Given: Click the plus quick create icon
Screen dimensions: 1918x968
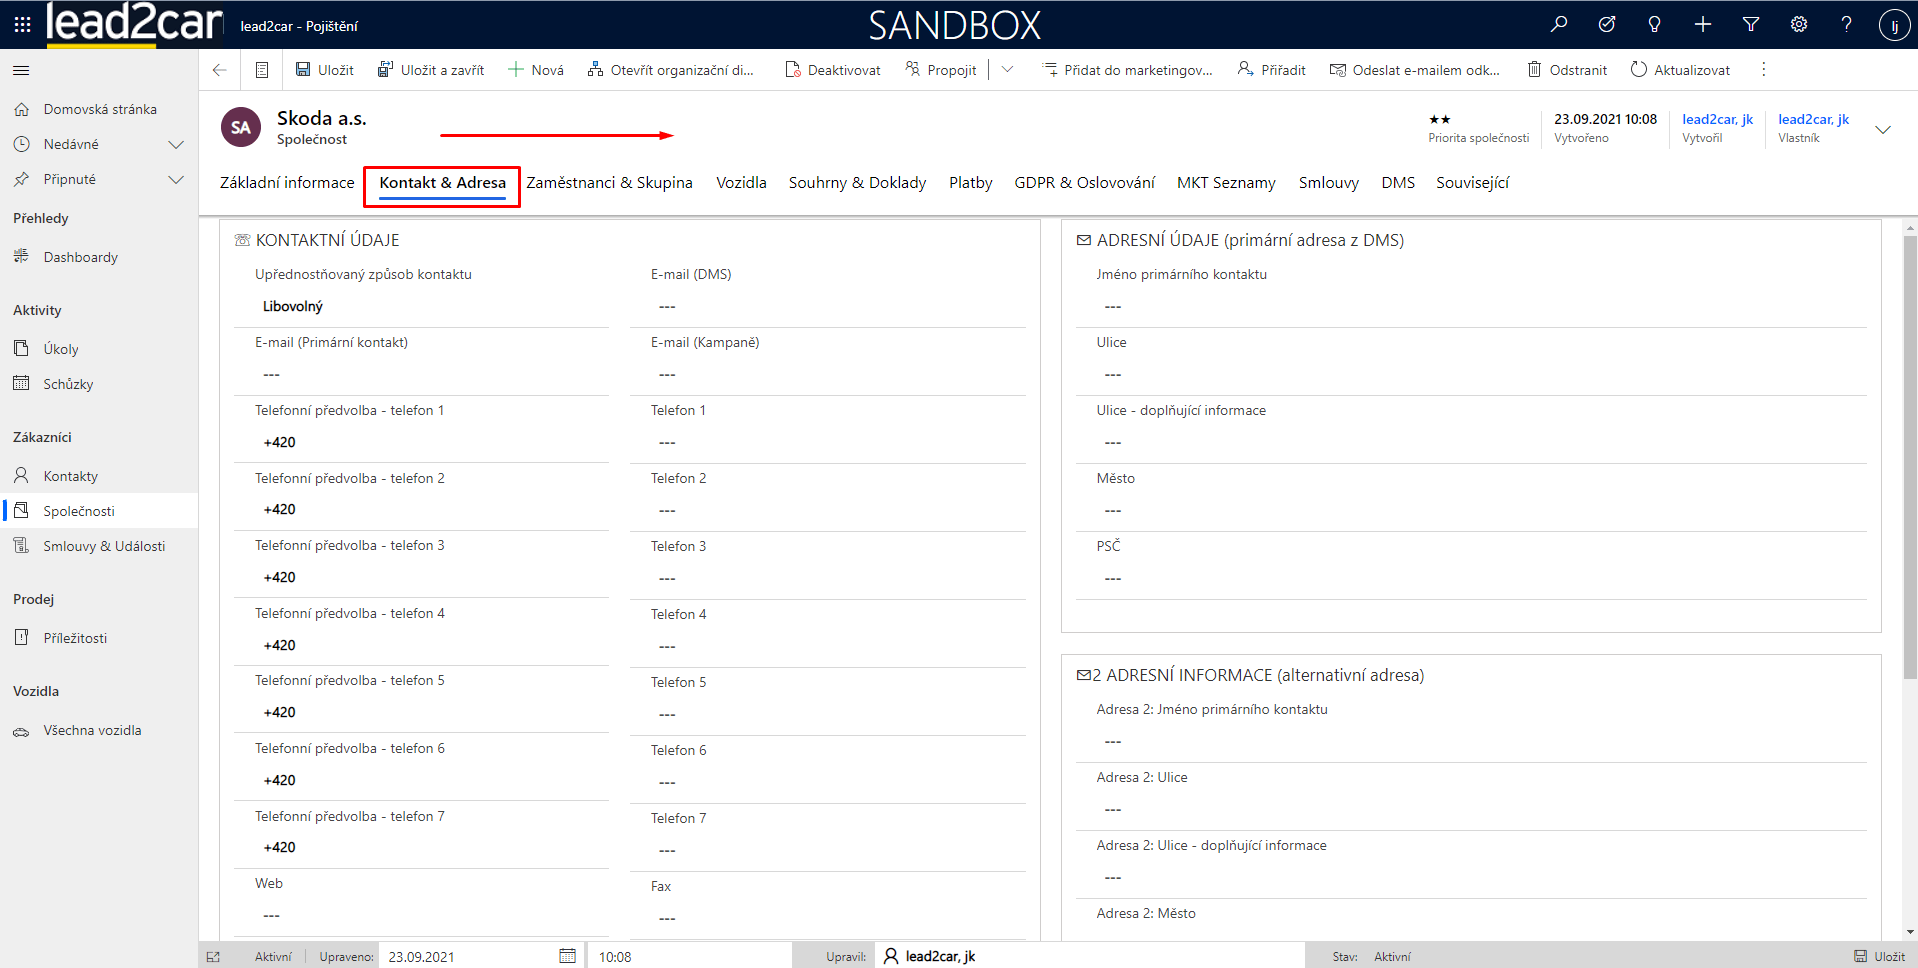Looking at the screenshot, I should point(1703,24).
